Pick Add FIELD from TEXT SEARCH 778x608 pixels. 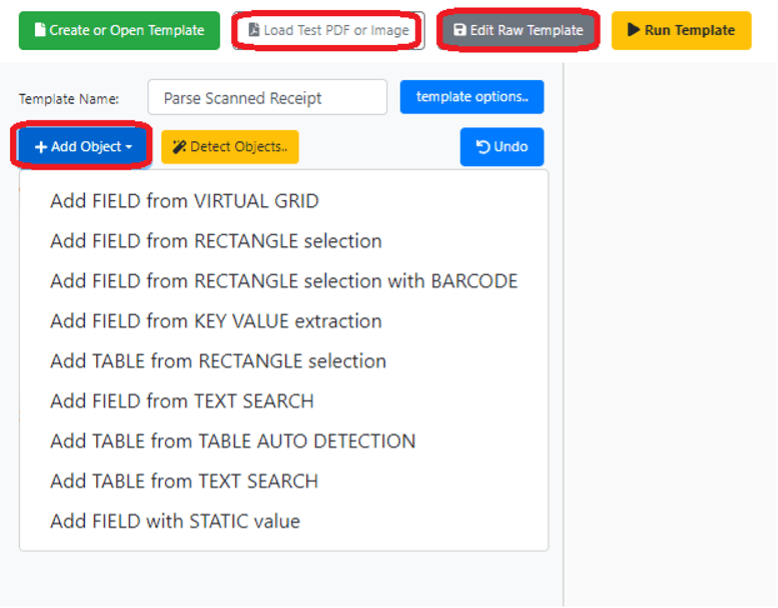point(182,401)
